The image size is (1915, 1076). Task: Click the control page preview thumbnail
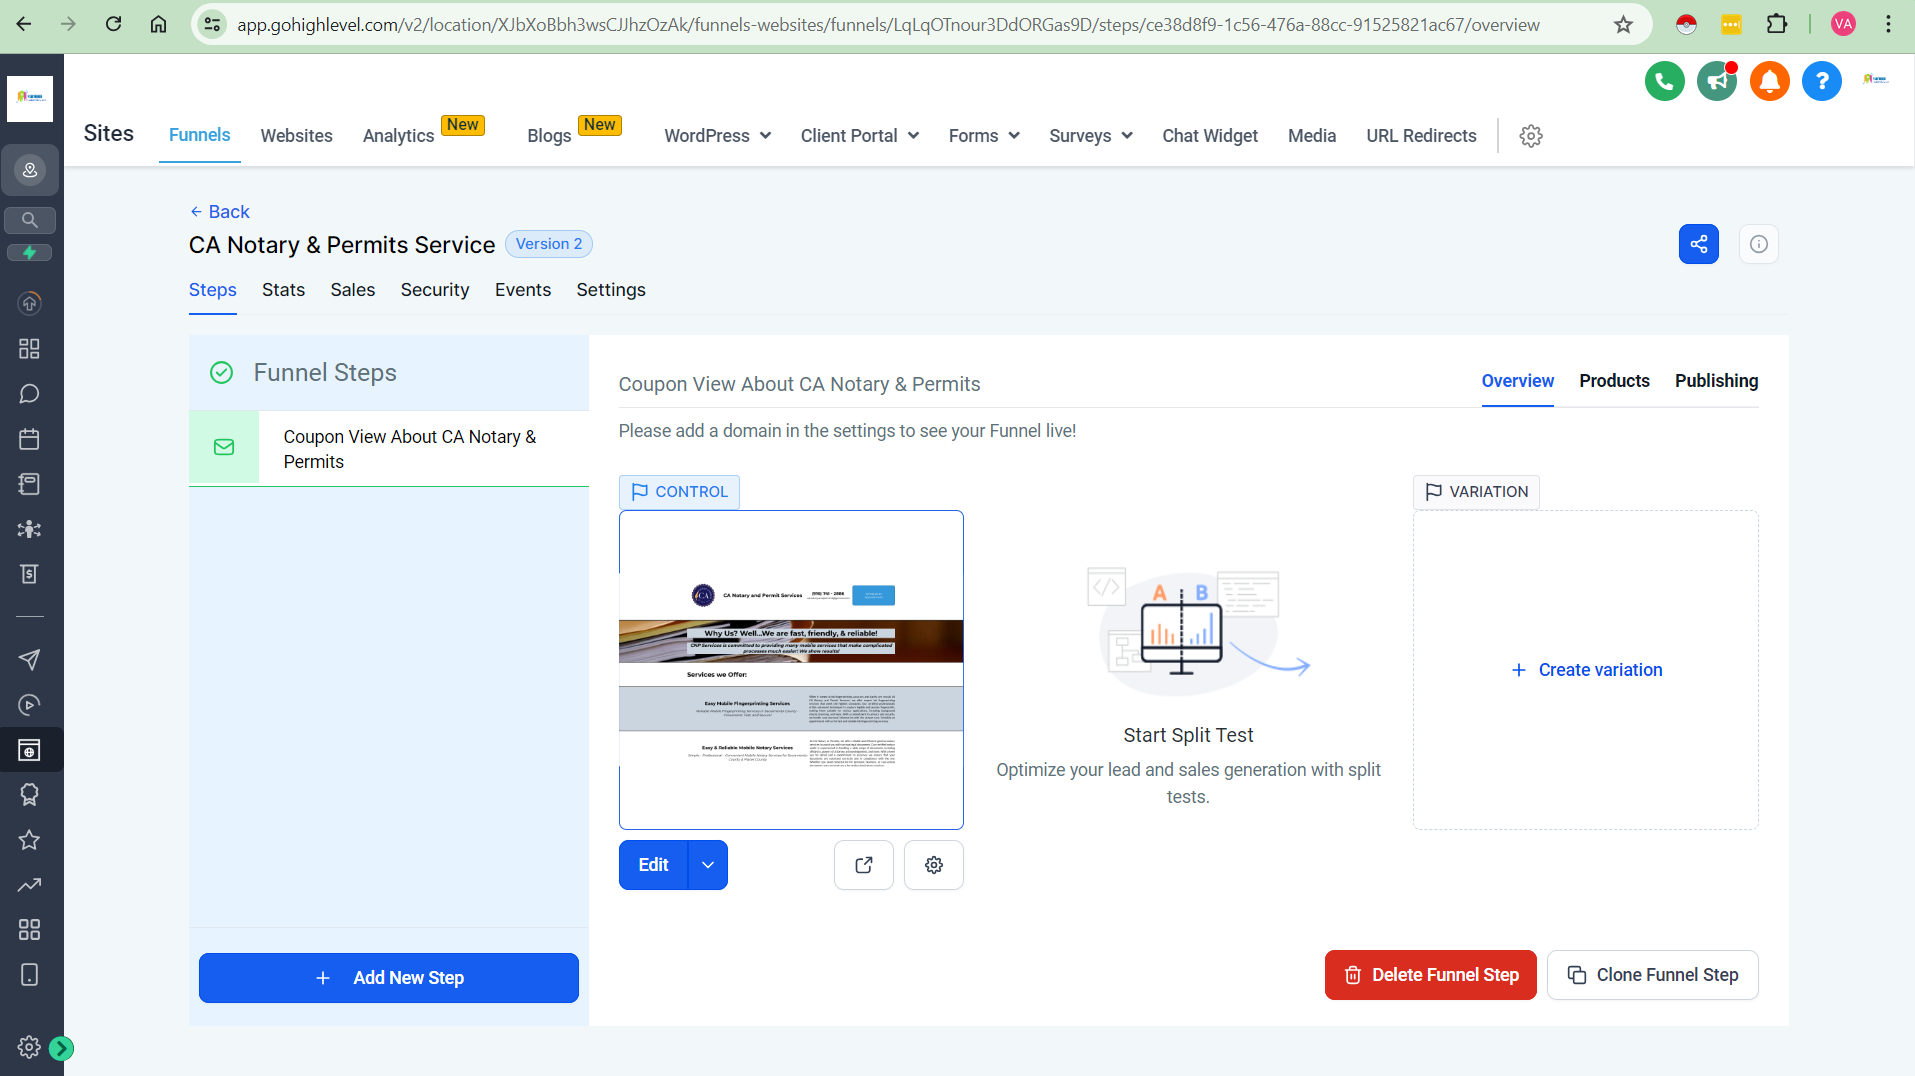791,670
